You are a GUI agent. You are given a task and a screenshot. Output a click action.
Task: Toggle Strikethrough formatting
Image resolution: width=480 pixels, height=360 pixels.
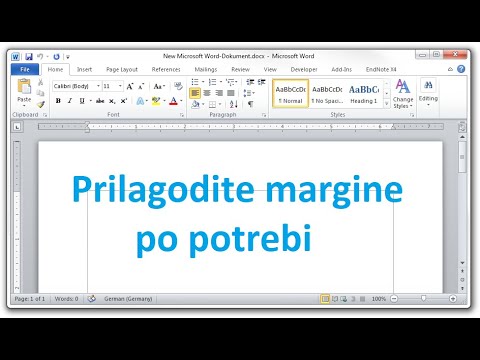[100, 101]
